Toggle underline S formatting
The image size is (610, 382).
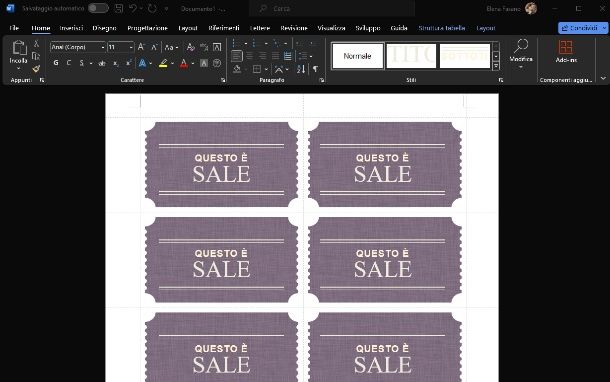(x=82, y=63)
